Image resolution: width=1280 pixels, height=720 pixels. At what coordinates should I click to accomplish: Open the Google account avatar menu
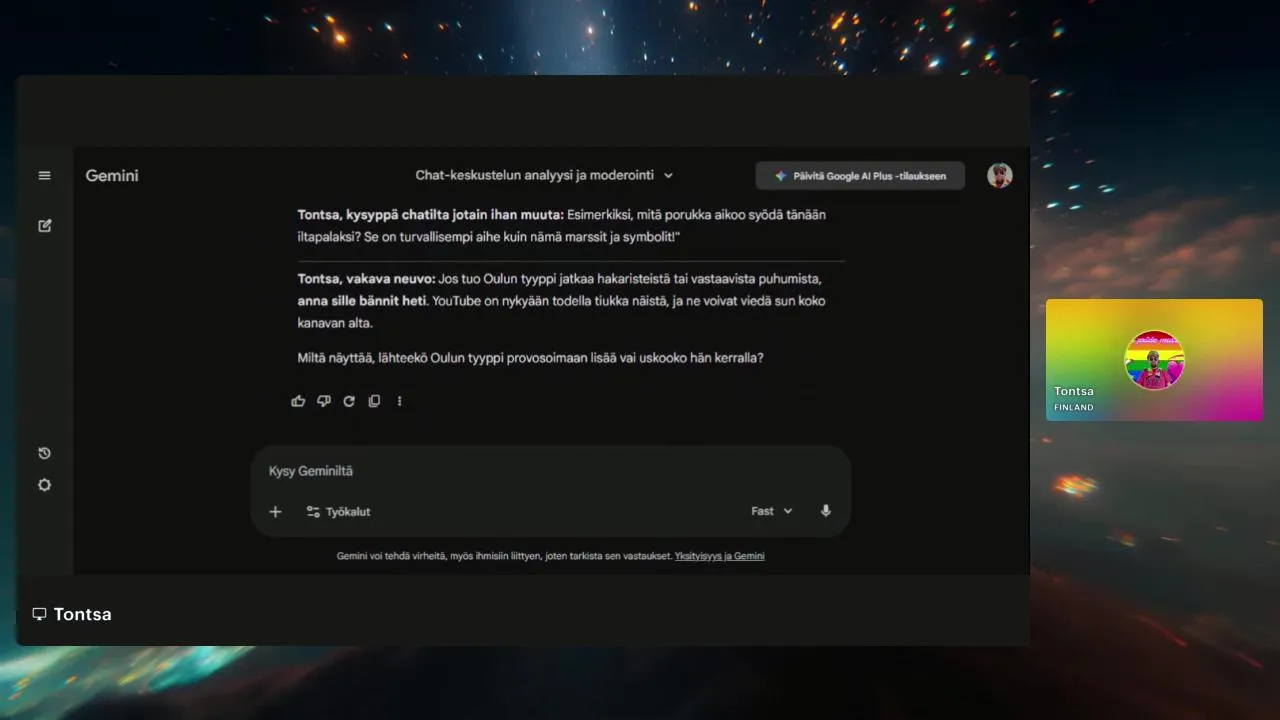coord(1000,176)
